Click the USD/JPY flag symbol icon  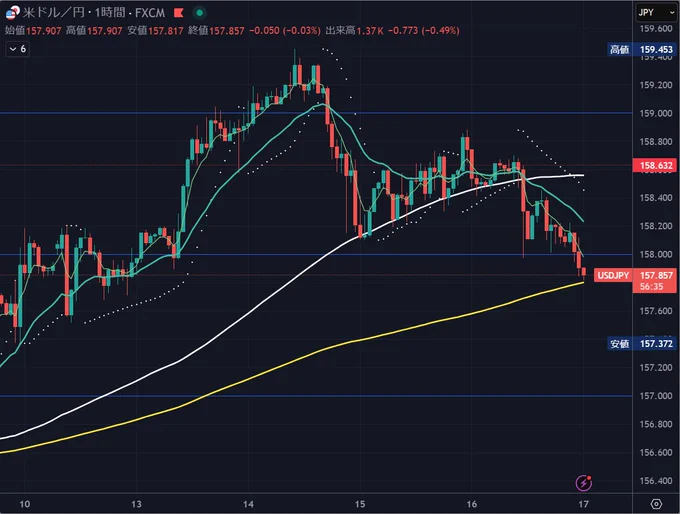click(12, 13)
